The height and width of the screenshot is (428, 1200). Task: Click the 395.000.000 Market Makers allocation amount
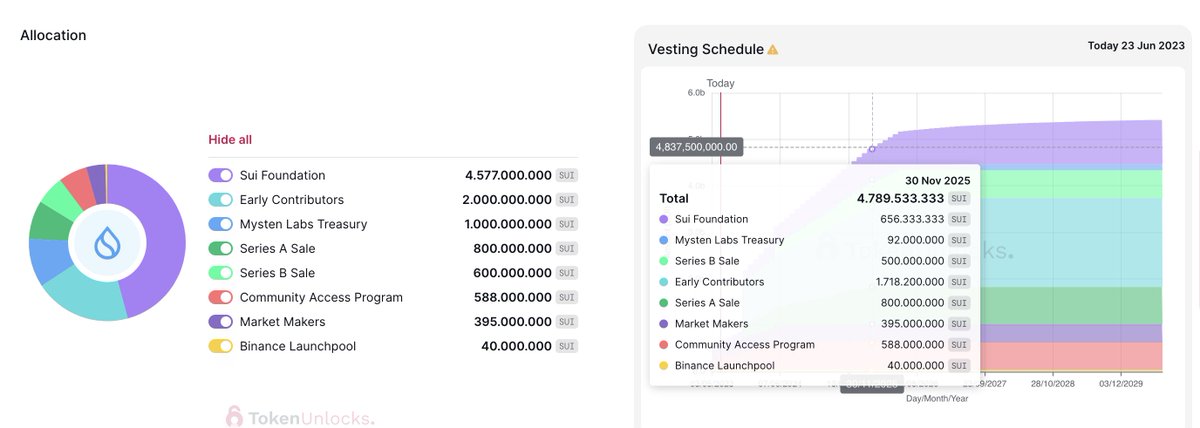coord(512,322)
